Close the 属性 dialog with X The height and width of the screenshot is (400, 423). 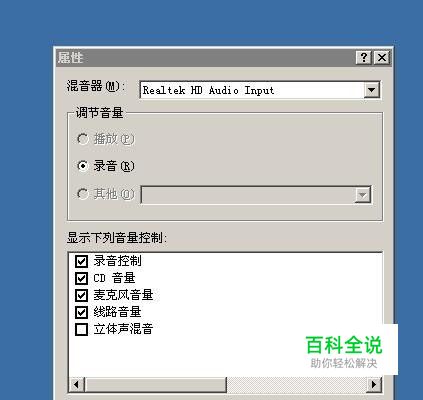382,58
